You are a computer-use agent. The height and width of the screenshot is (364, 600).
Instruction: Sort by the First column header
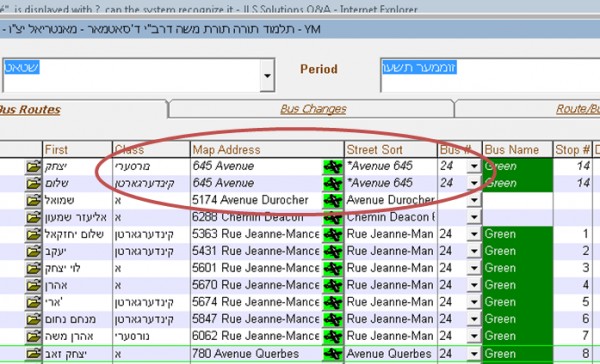pyautogui.click(x=77, y=150)
